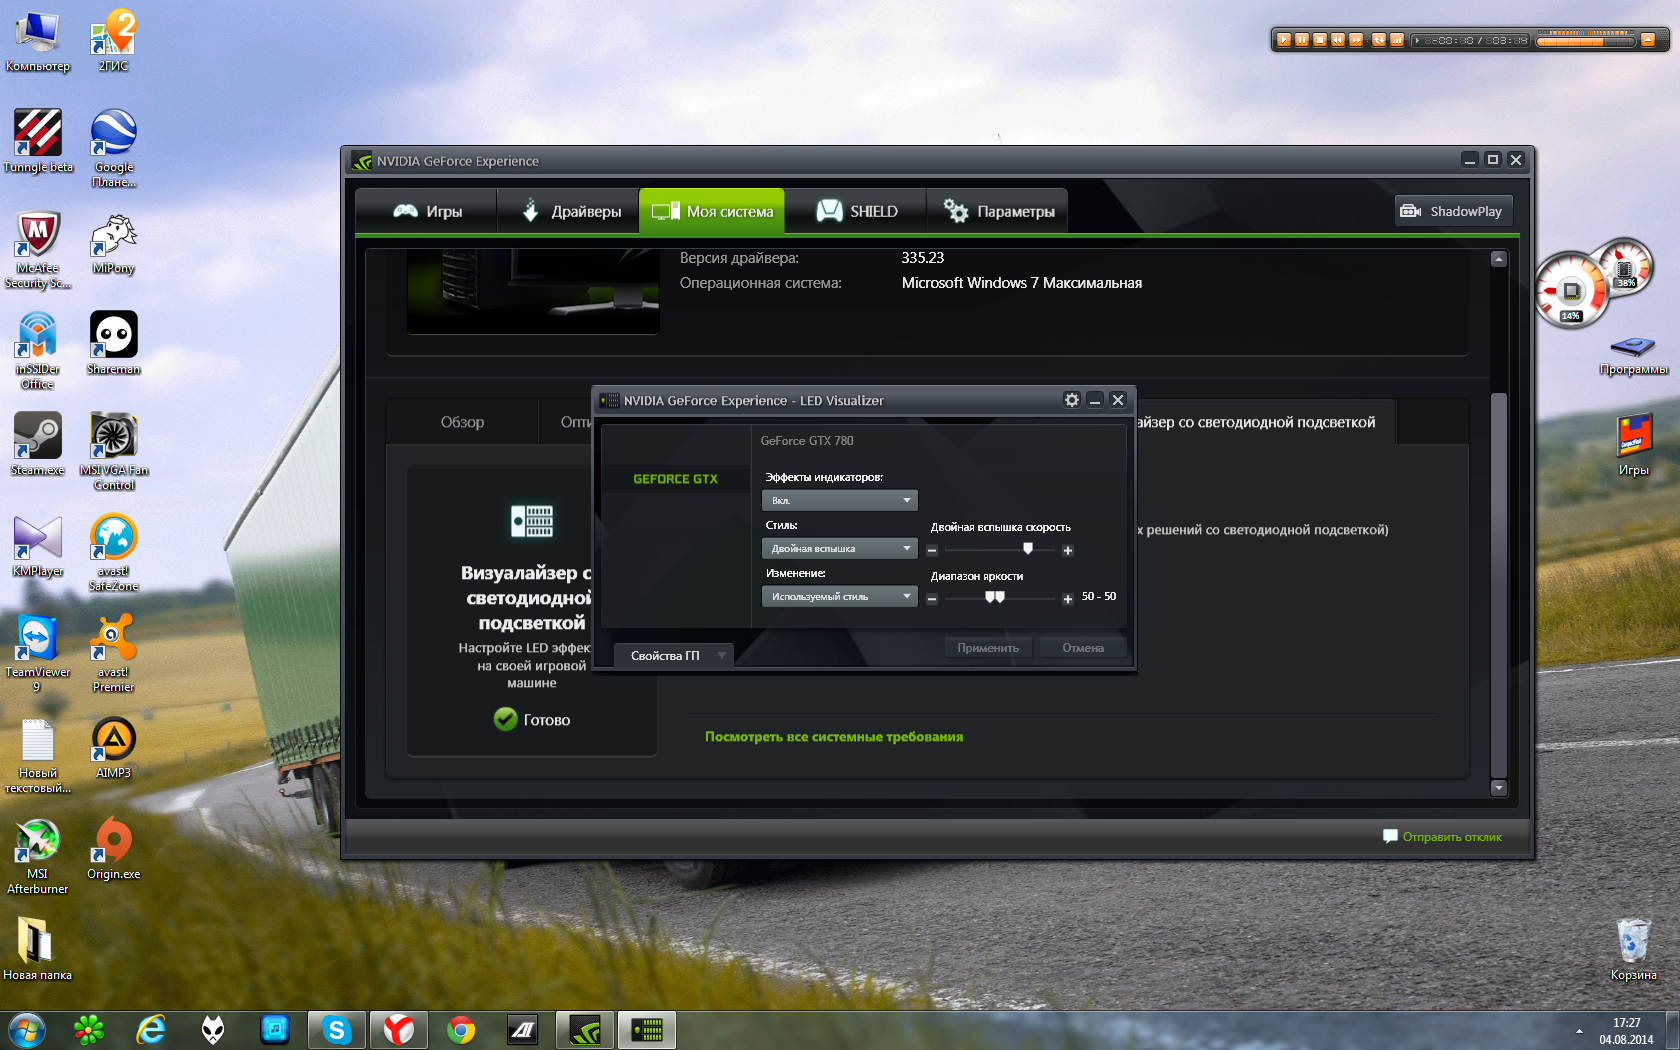Click the LED Visualizer taskbar button
The height and width of the screenshot is (1050, 1680).
click(x=647, y=1029)
